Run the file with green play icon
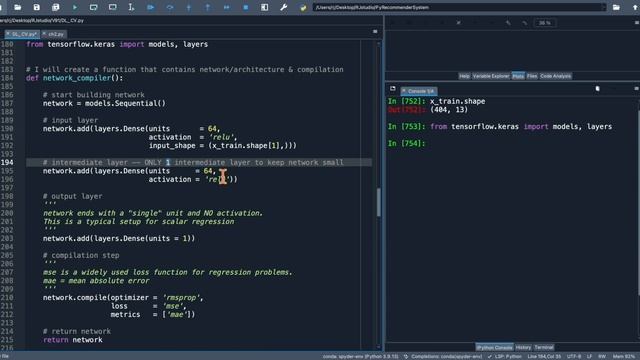The image size is (640, 360). (75, 7)
